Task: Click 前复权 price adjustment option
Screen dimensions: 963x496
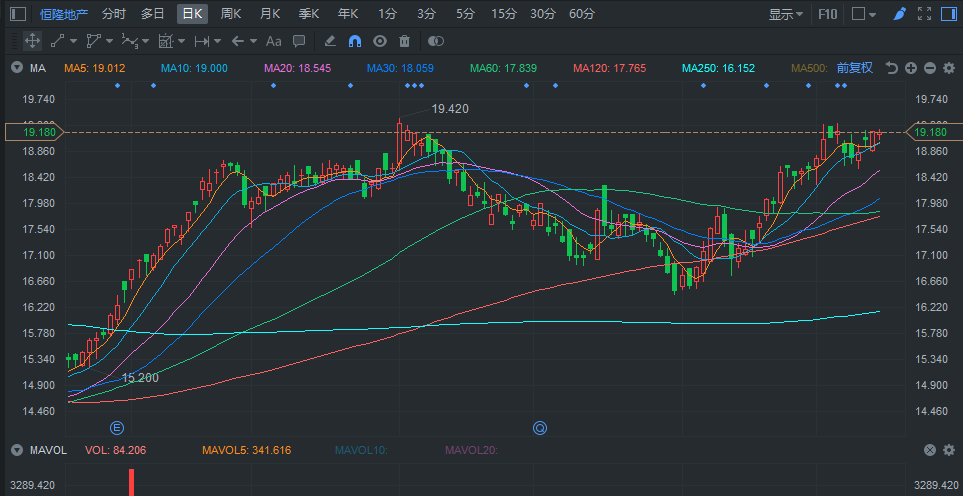Action: coord(854,68)
